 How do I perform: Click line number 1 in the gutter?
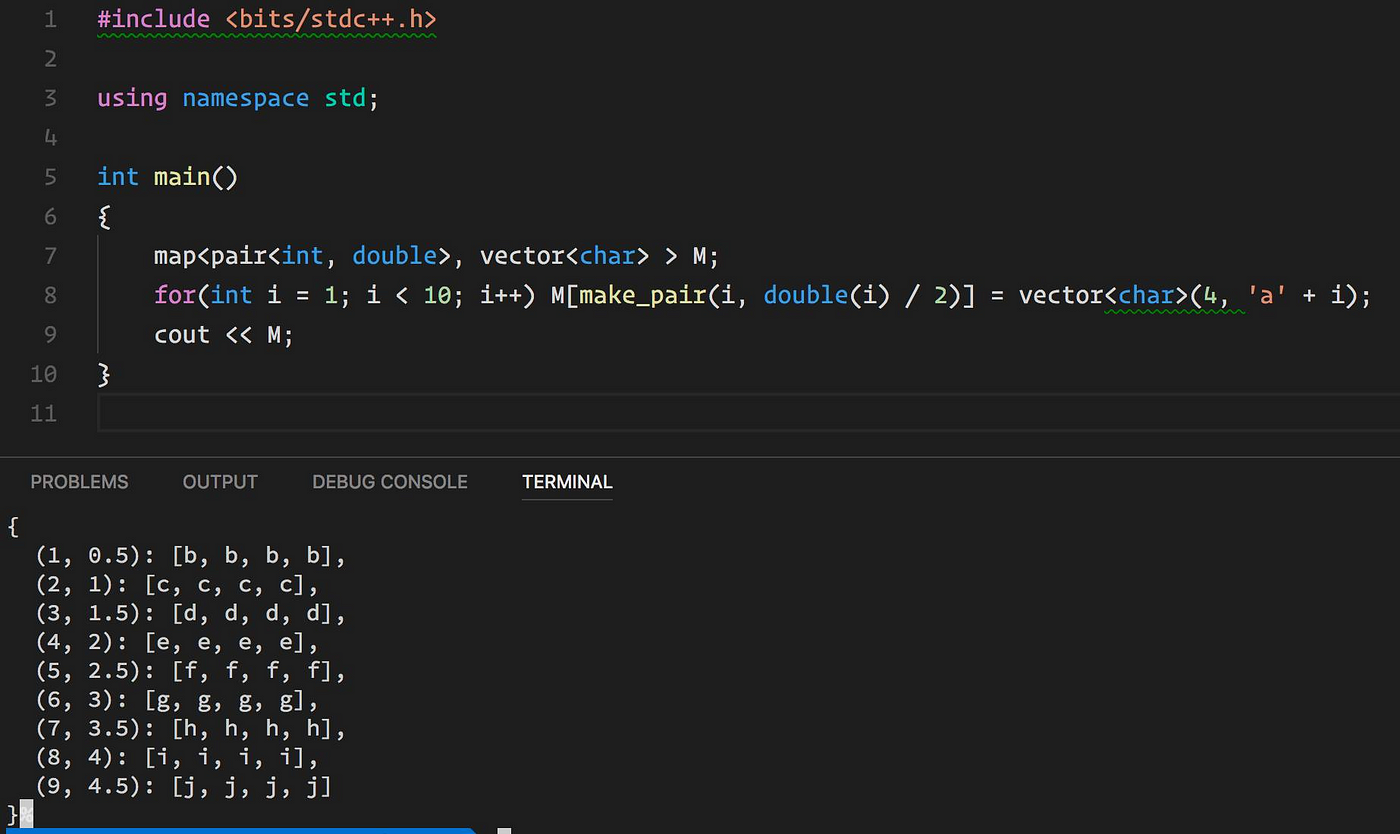[x=50, y=19]
